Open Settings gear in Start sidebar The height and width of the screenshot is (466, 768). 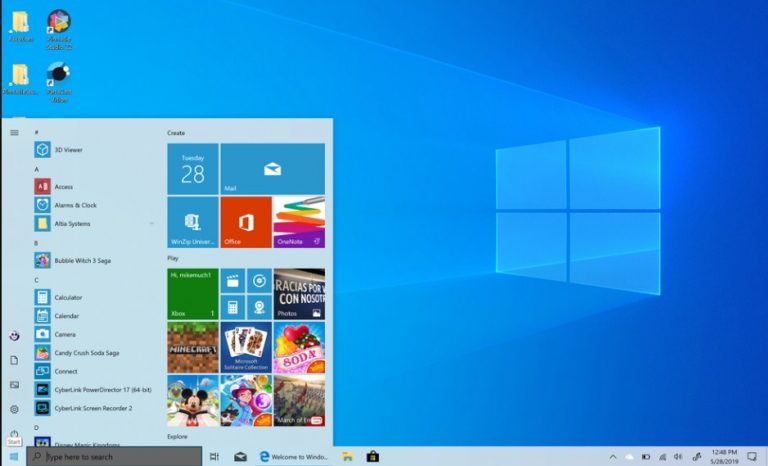(x=14, y=409)
